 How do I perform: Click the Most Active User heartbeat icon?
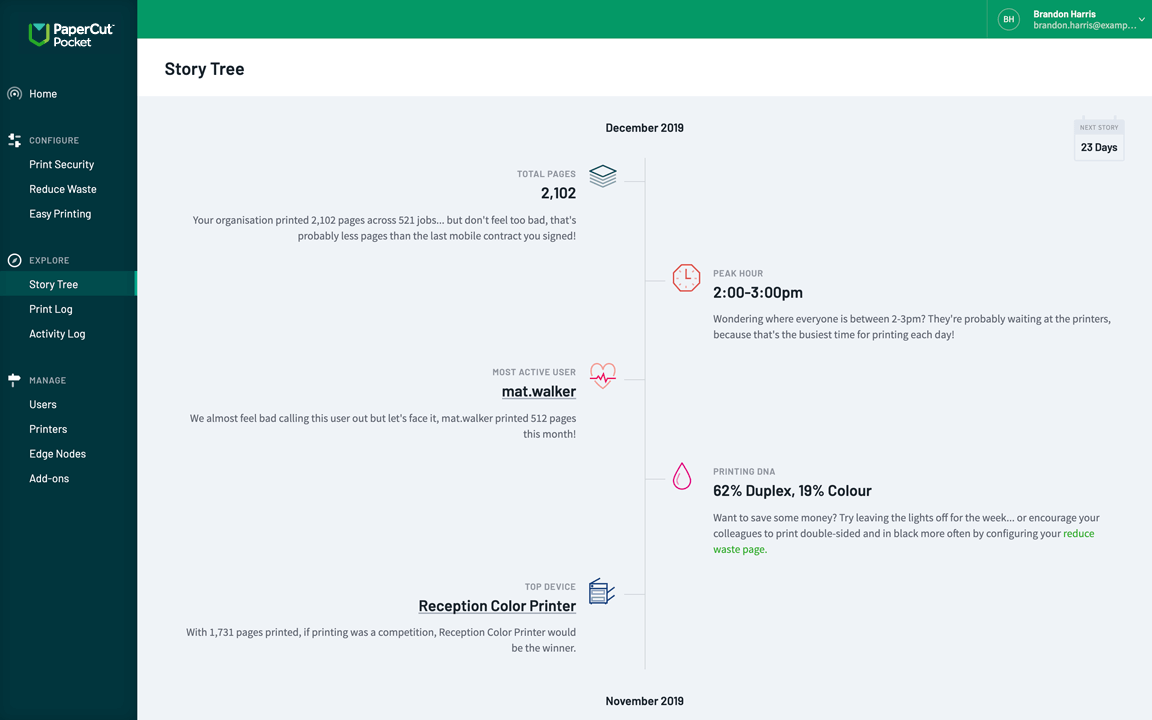(x=602, y=375)
